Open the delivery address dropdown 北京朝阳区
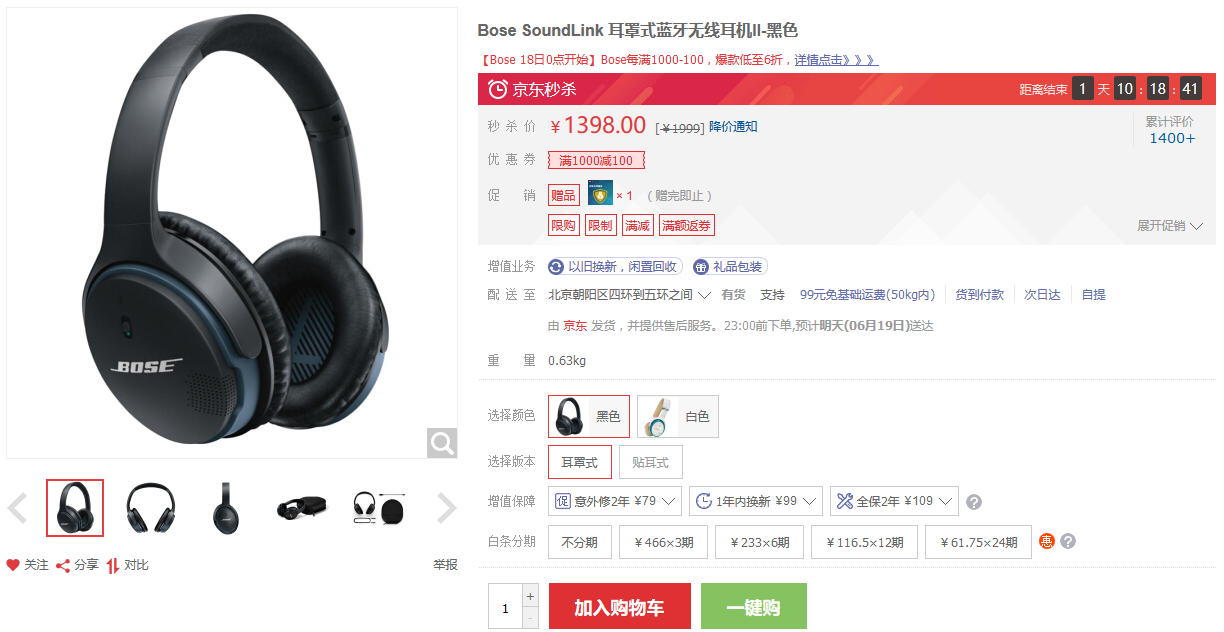This screenshot has width=1224, height=632. [630, 295]
